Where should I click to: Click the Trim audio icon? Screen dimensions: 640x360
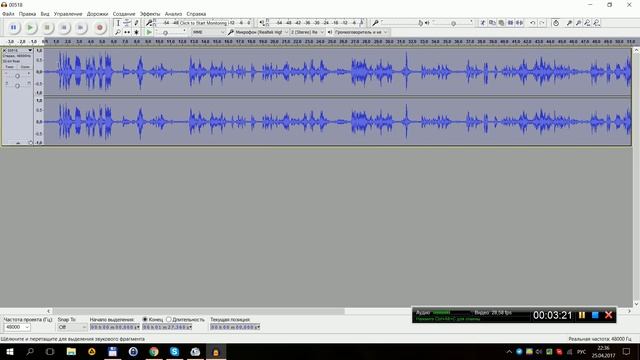[510, 23]
